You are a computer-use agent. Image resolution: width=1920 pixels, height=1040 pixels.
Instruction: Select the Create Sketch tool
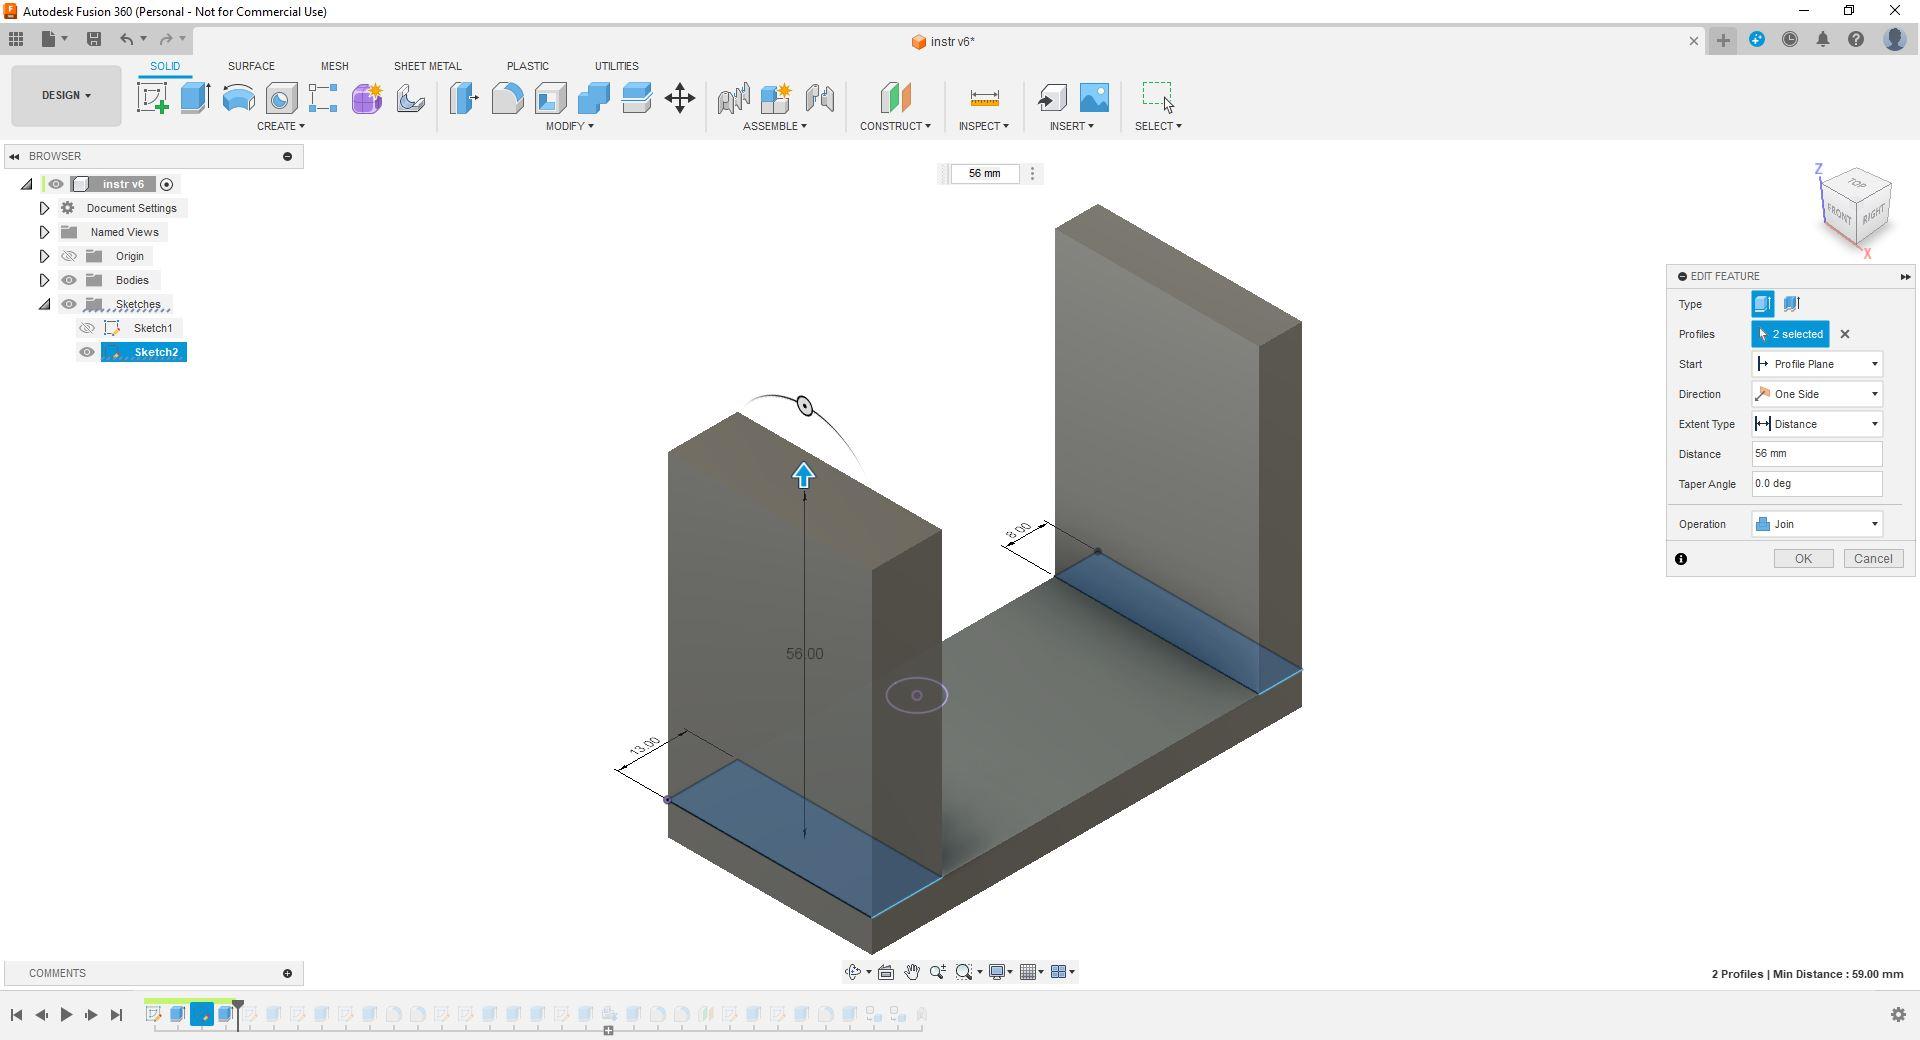[x=153, y=98]
